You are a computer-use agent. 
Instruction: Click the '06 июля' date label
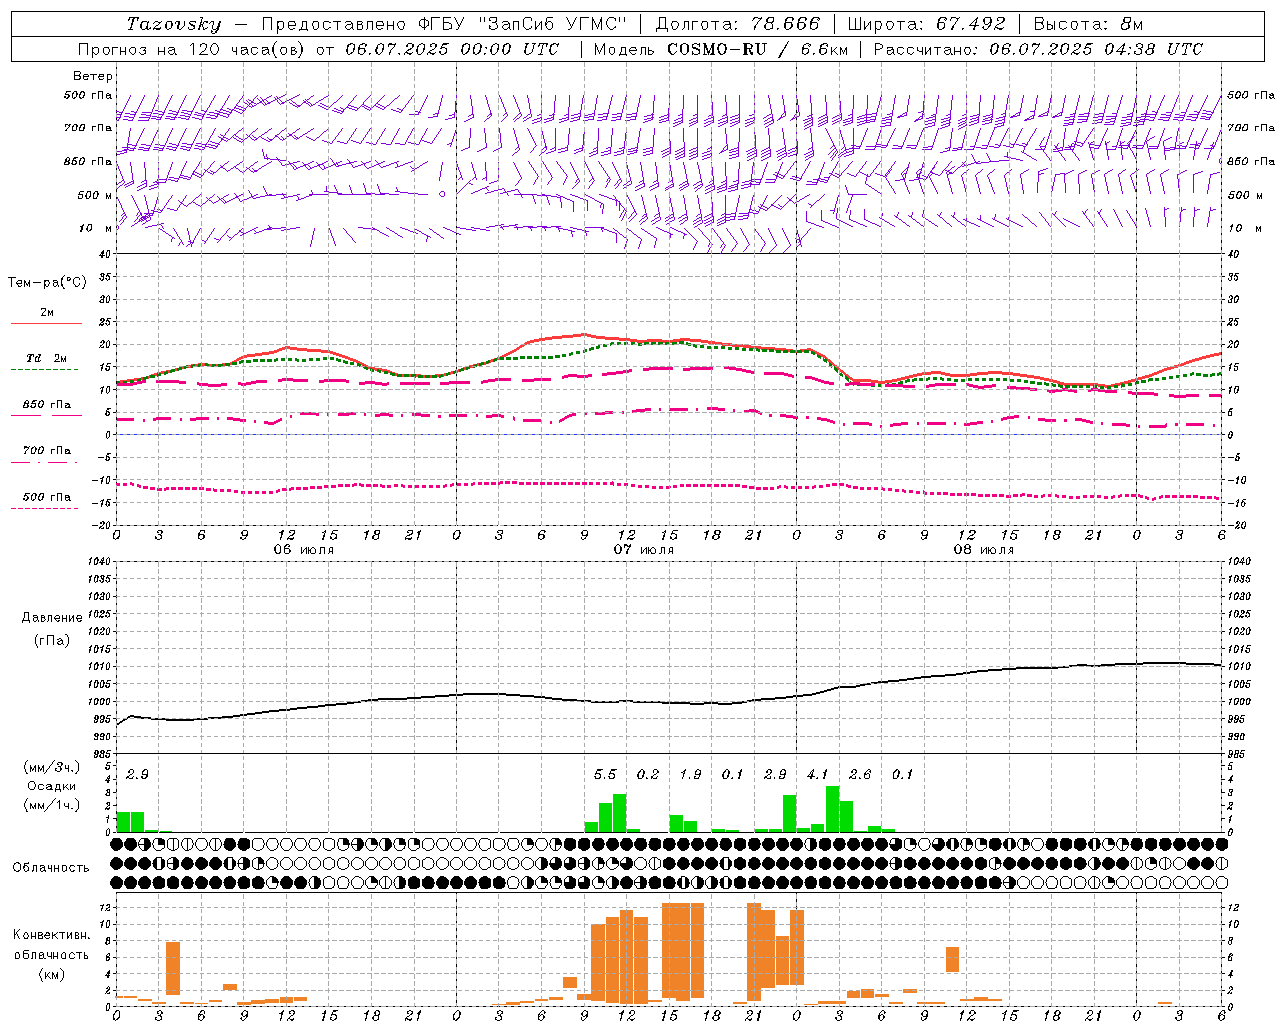coord(304,550)
